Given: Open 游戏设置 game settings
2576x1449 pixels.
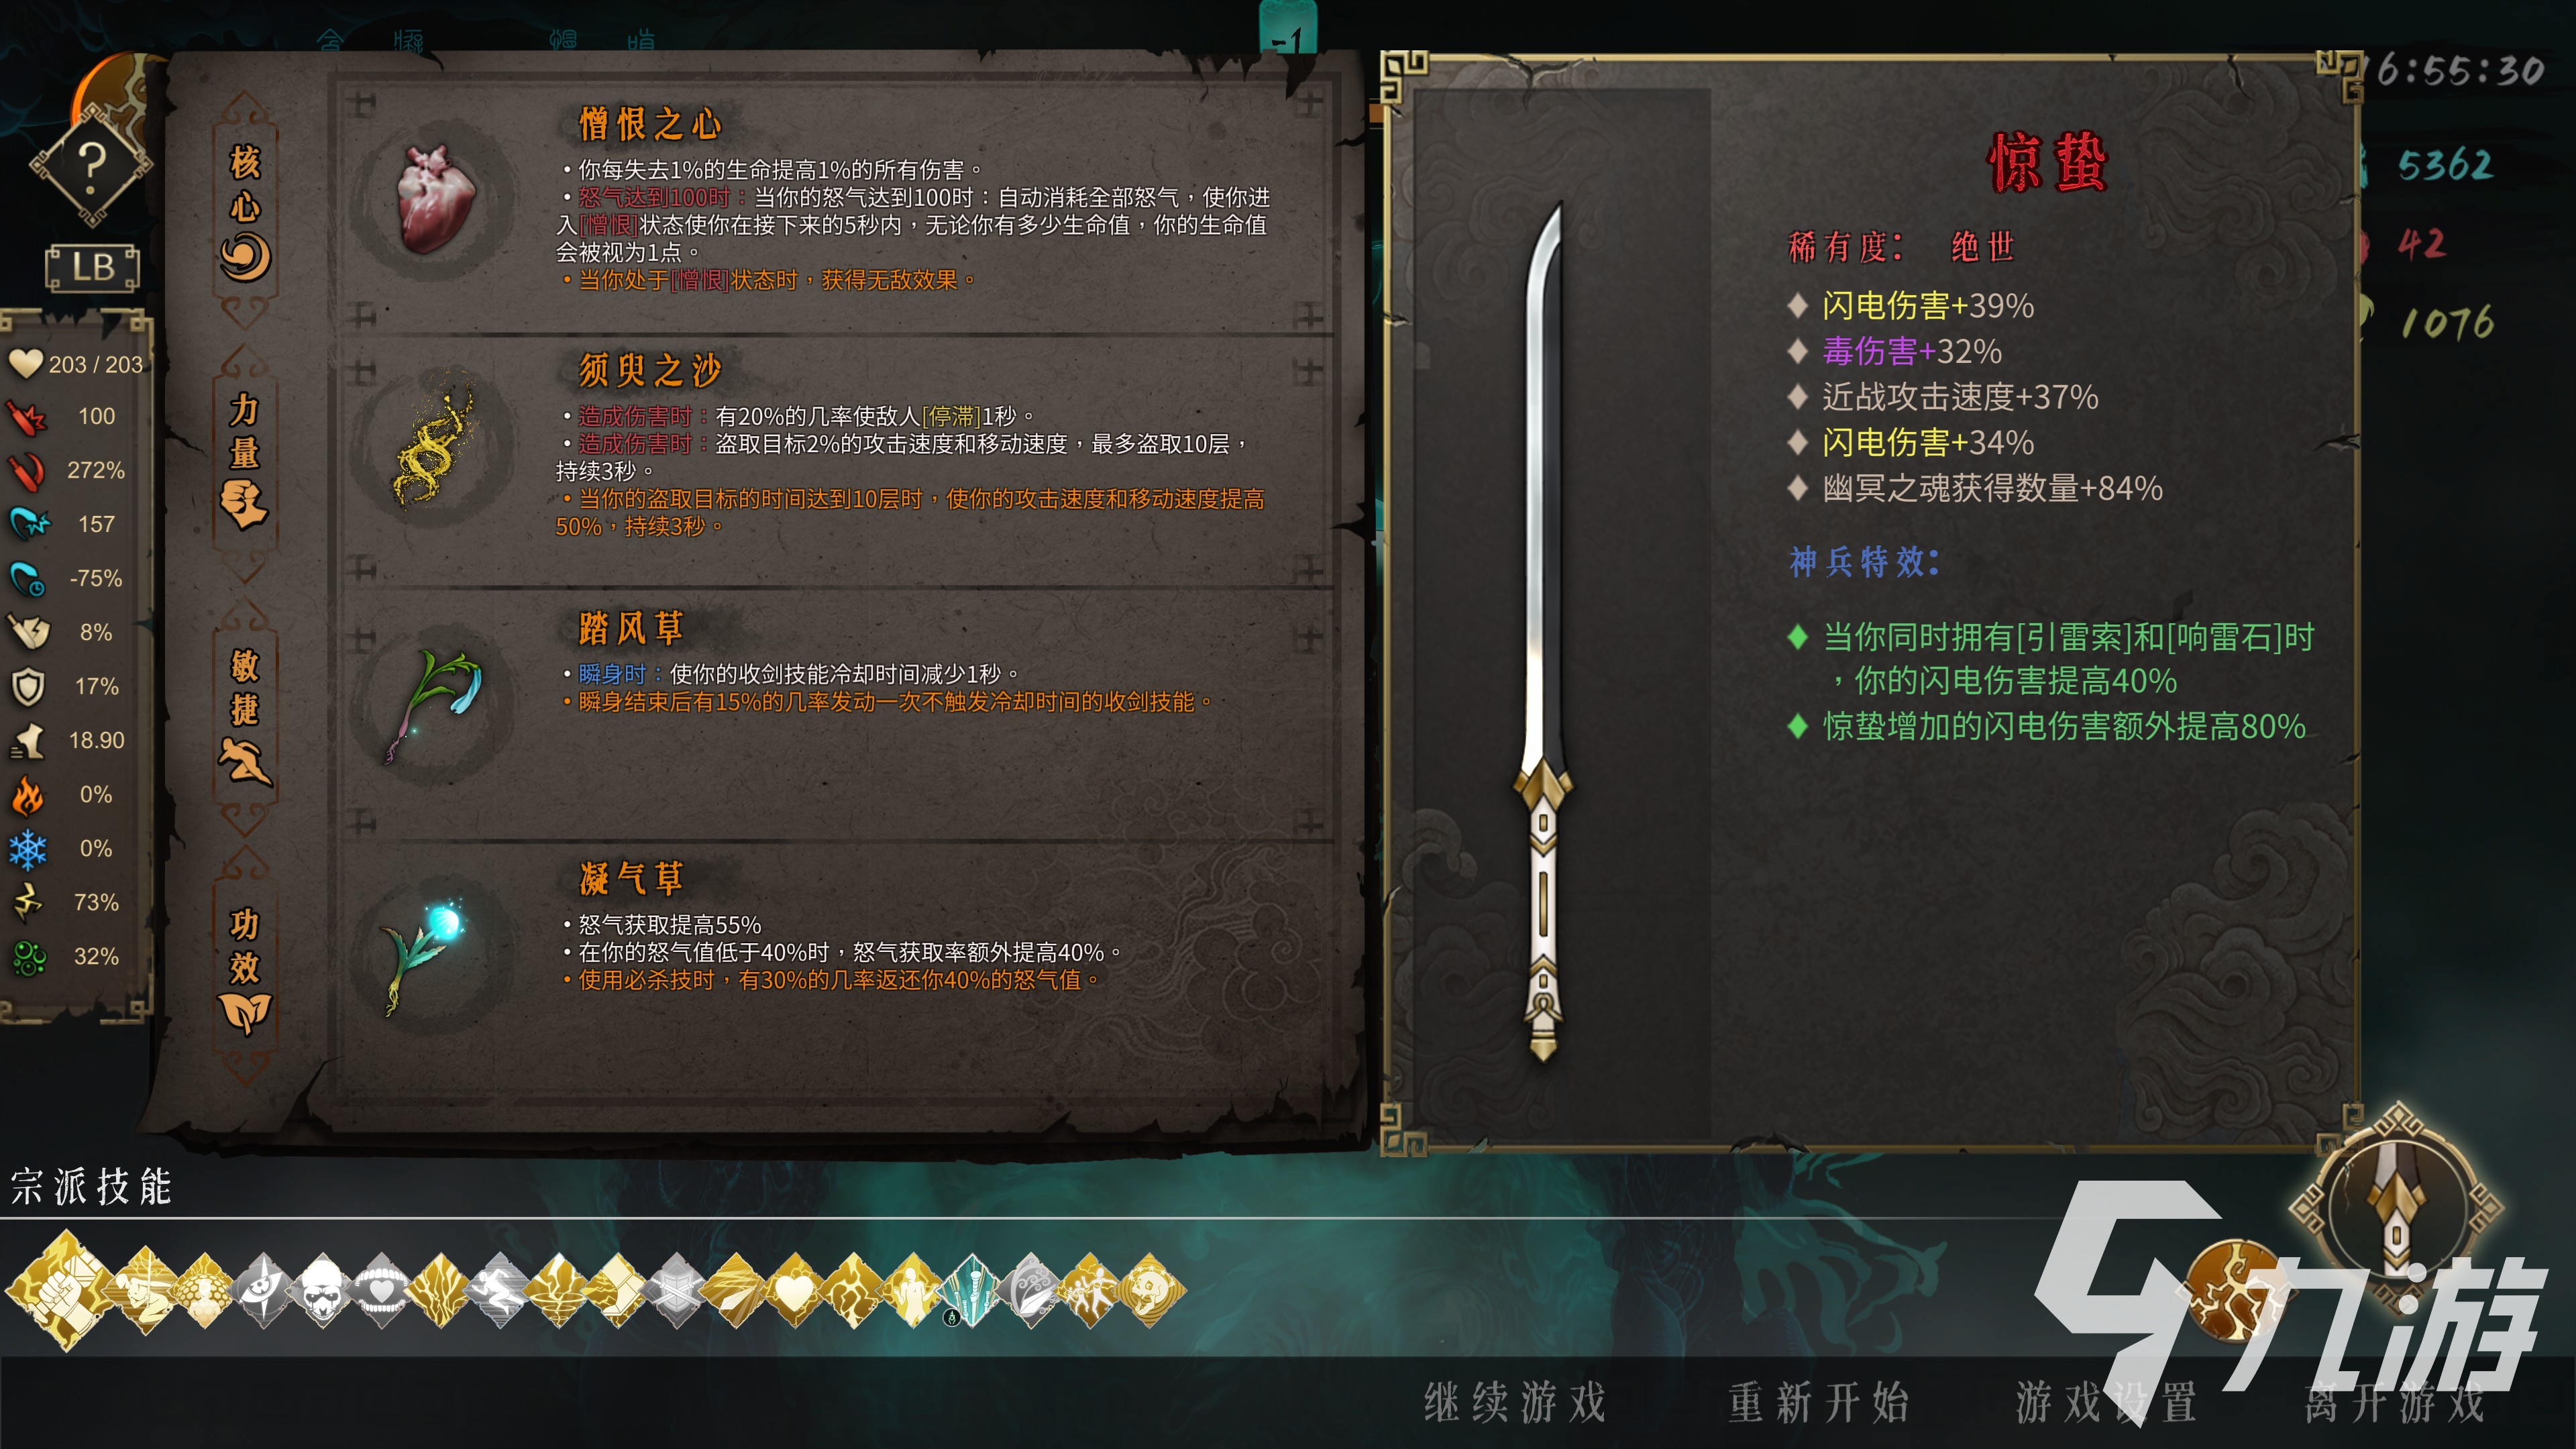Looking at the screenshot, I should [x=2106, y=1402].
